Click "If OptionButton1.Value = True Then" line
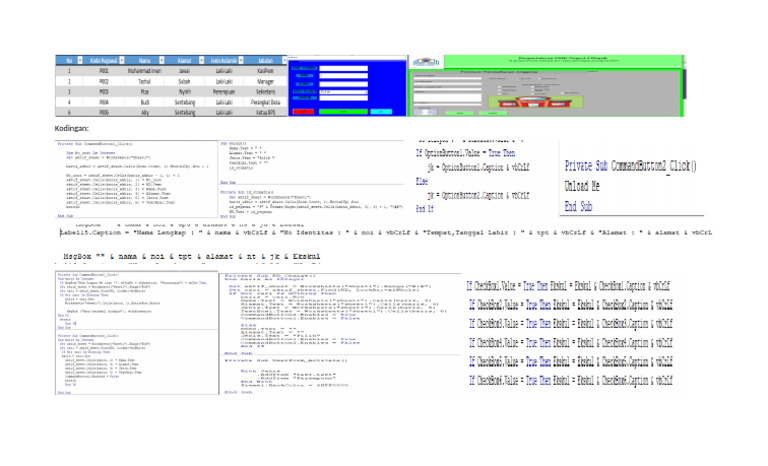This screenshot has width=768, height=466. (x=465, y=153)
